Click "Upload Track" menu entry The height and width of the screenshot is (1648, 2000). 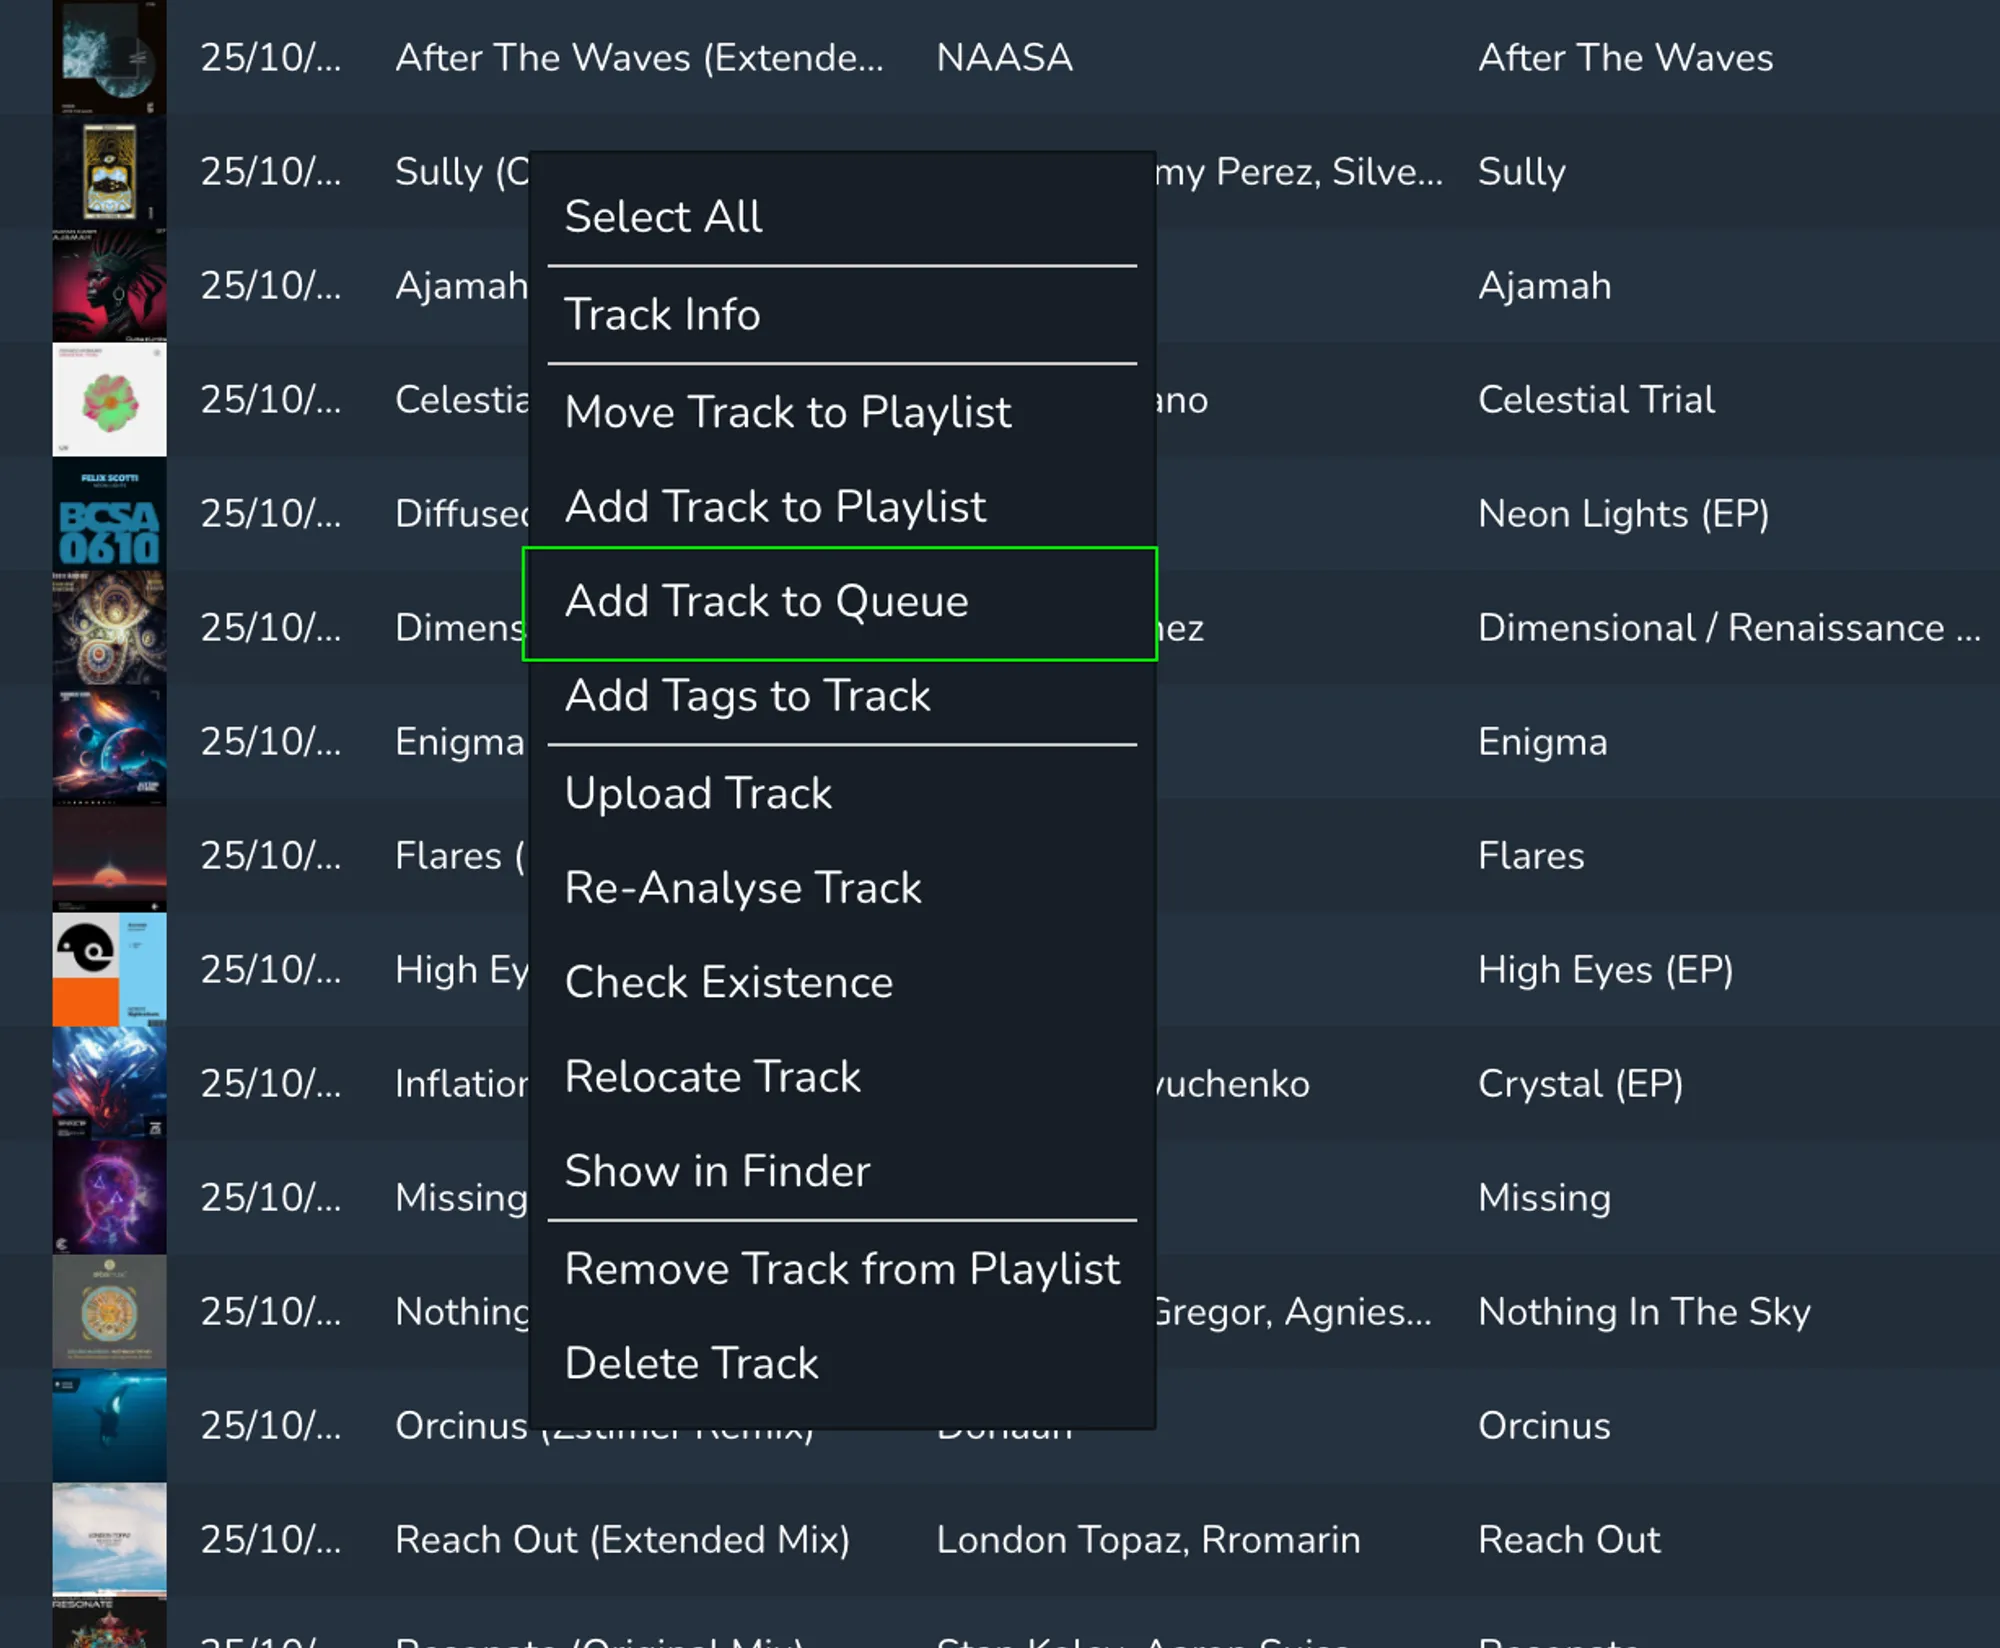tap(698, 792)
